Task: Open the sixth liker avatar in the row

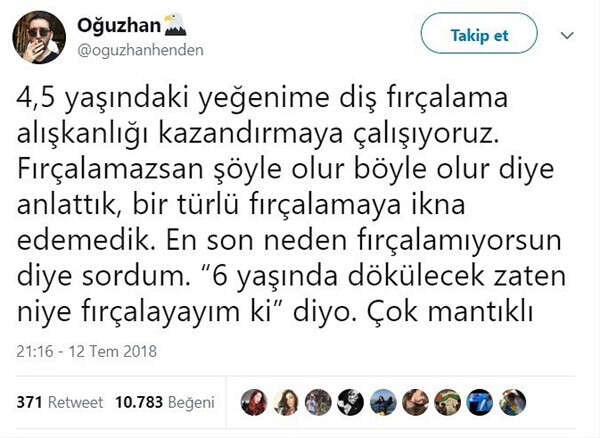Action: pyautogui.click(x=415, y=402)
